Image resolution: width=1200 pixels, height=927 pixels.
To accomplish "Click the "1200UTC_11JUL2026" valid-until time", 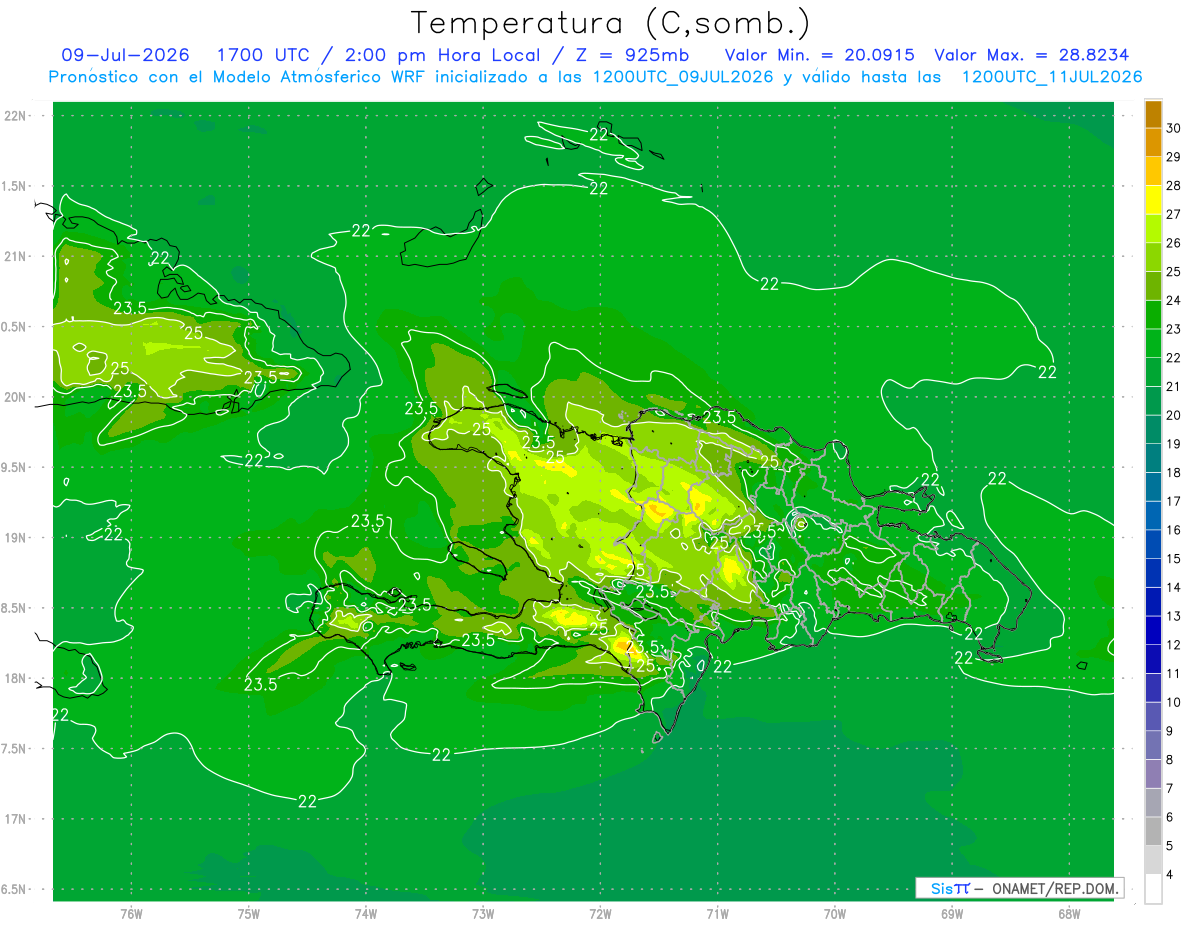I will 1052,77.
